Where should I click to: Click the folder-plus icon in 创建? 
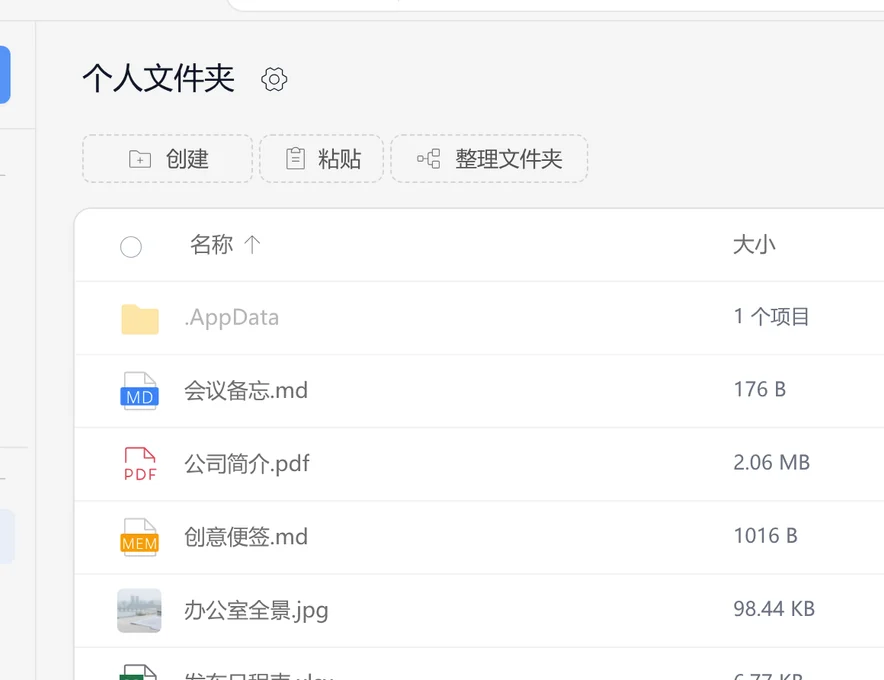click(x=140, y=159)
